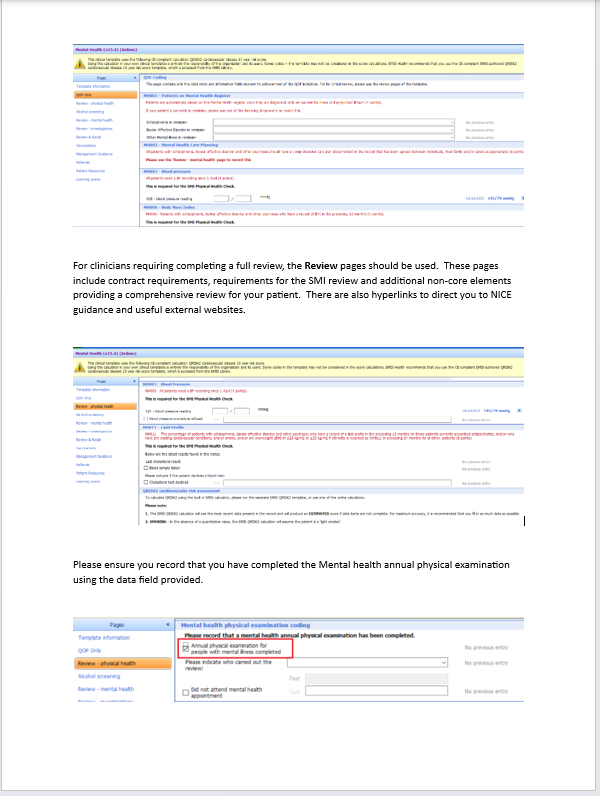Image resolution: width=600 pixels, height=796 pixels.
Task: Click the 'QOF Coding' section heading
Action: pyautogui.click(x=155, y=78)
